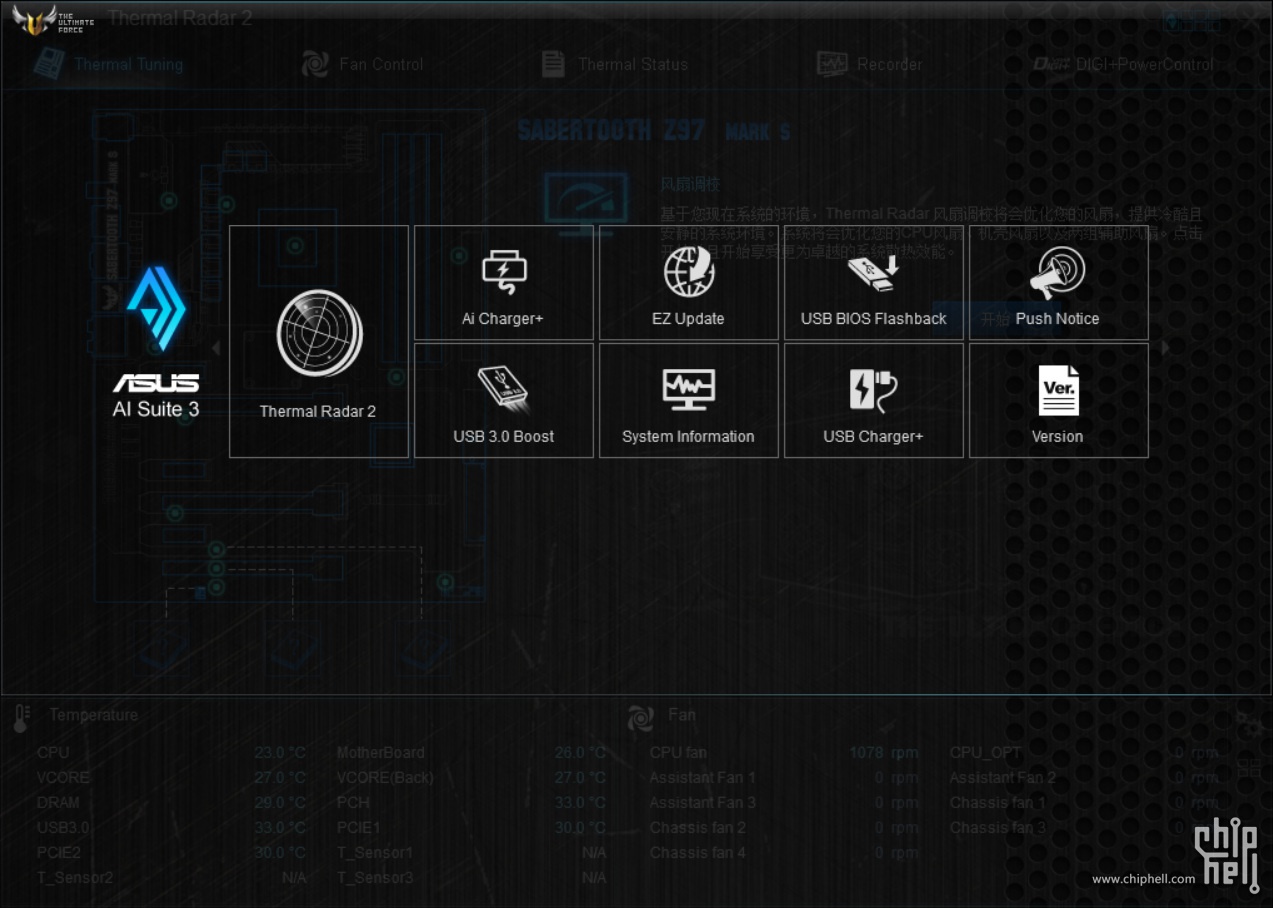This screenshot has height=908, width=1273.
Task: Launch USB 3.0 Boost
Action: (x=504, y=401)
